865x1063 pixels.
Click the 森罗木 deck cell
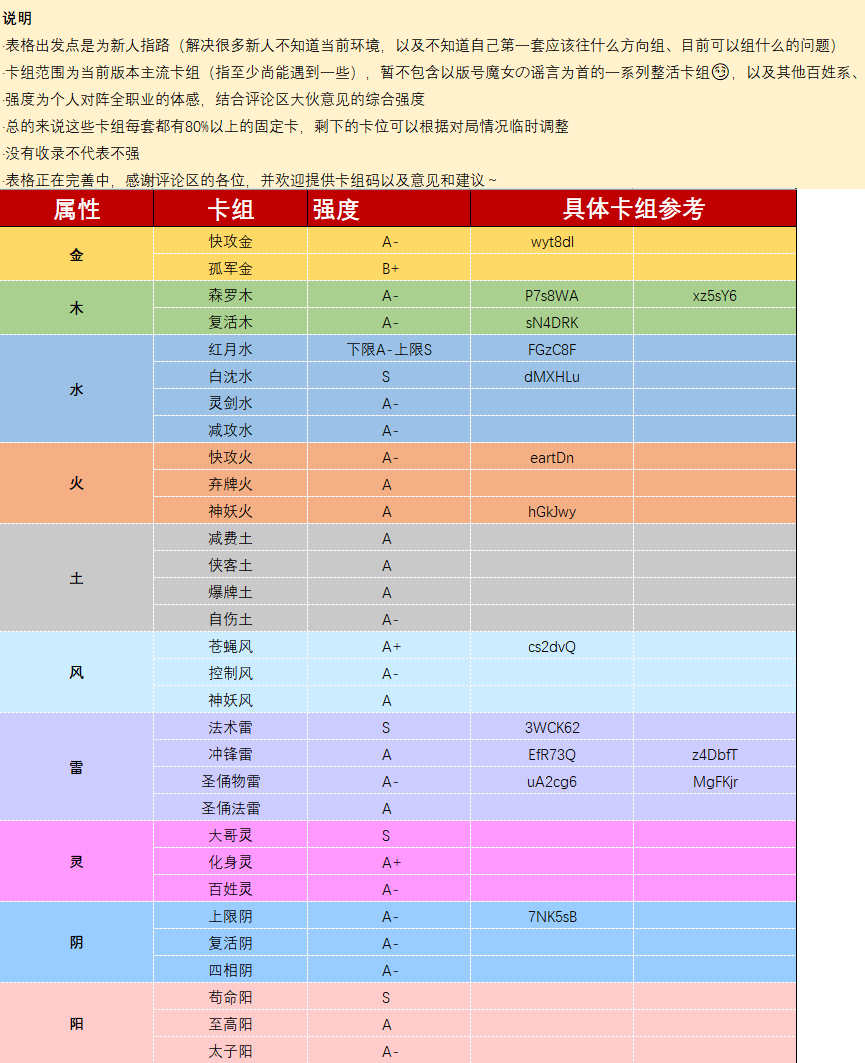(230, 296)
